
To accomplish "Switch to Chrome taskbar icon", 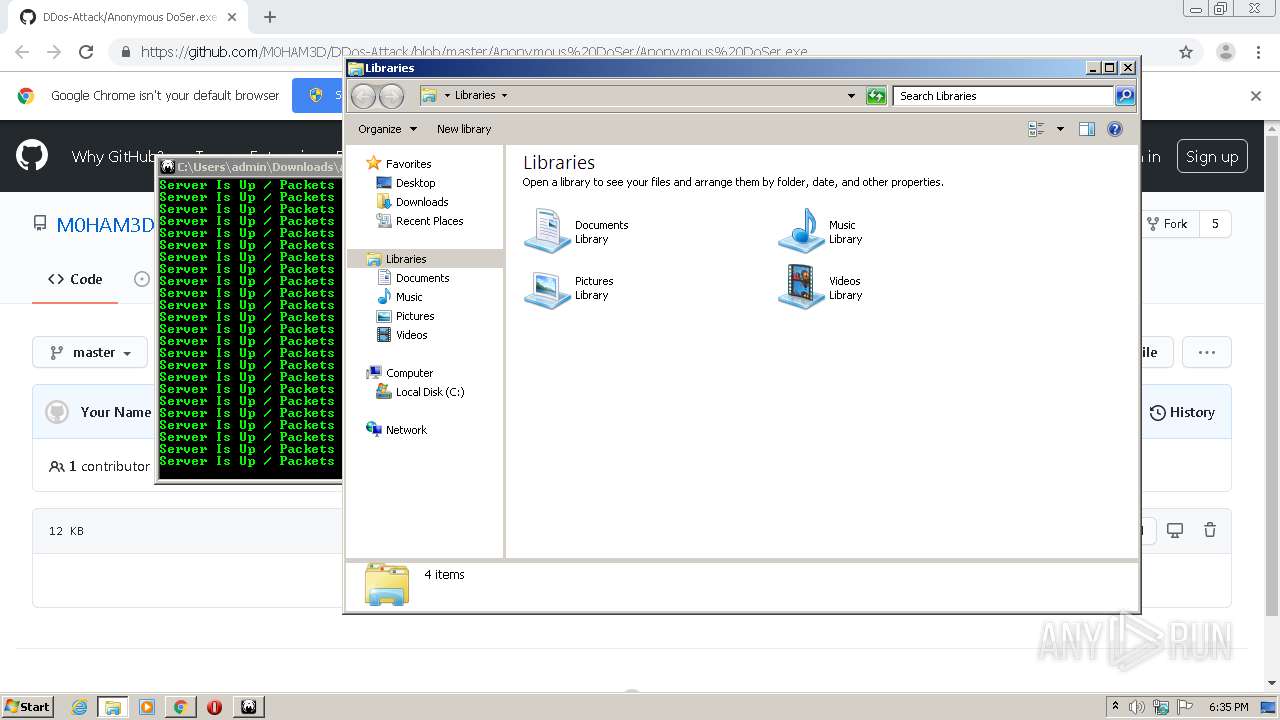I will (180, 707).
